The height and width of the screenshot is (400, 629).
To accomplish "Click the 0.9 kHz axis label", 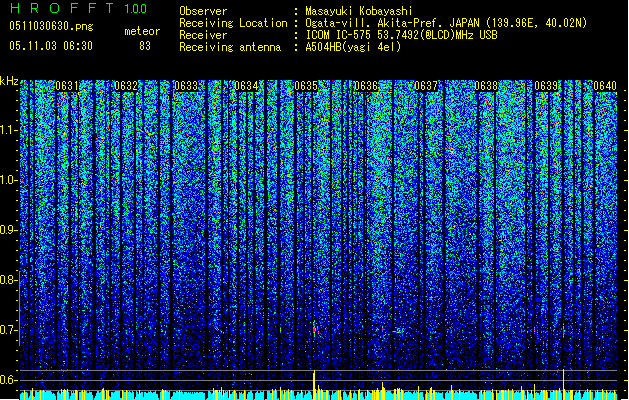I will (x=9, y=230).
